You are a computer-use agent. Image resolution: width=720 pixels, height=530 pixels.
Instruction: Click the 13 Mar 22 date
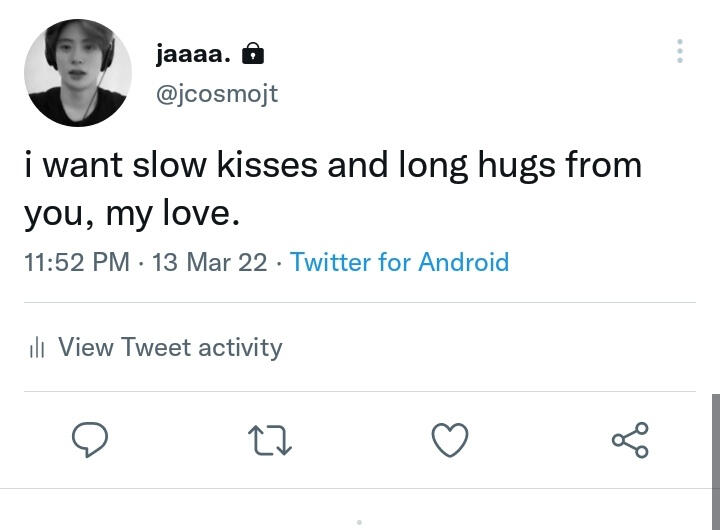tap(209, 262)
